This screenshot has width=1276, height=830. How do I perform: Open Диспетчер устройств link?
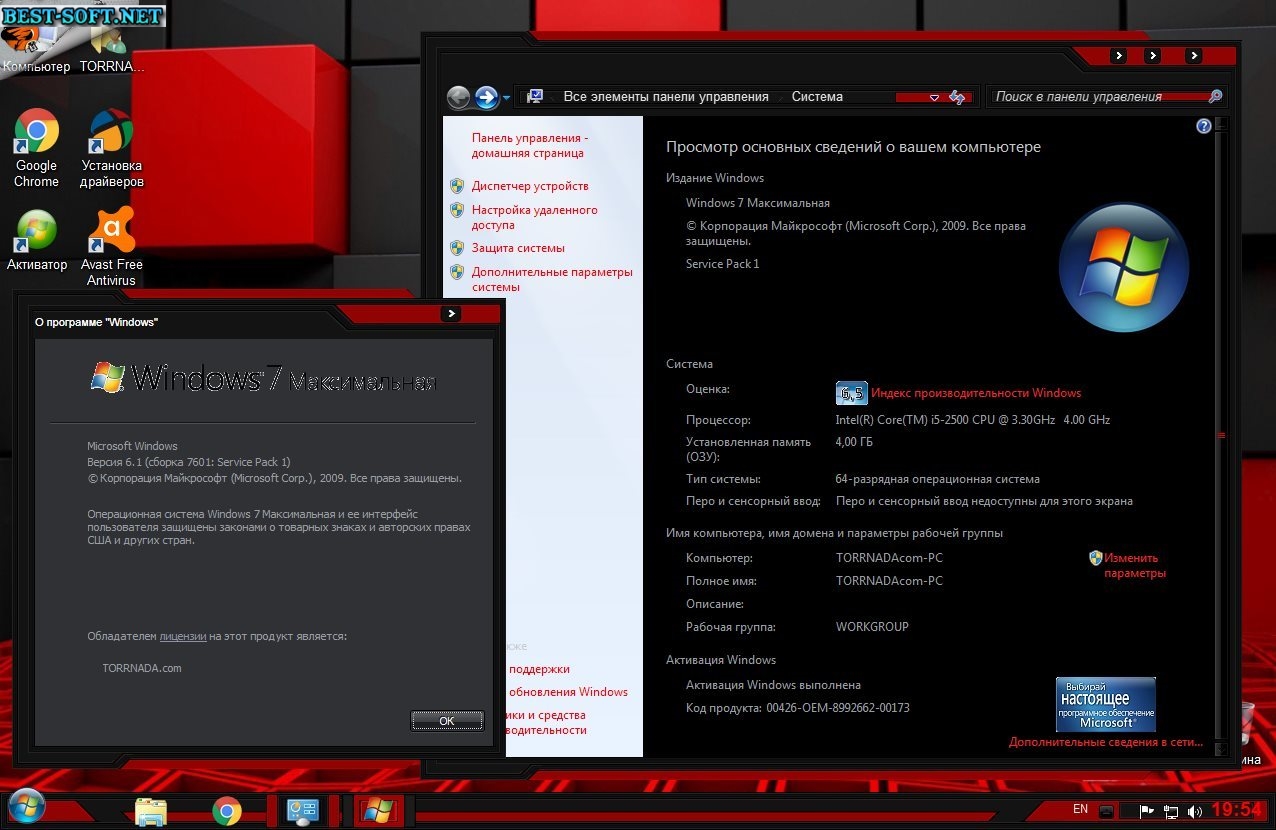pos(530,186)
